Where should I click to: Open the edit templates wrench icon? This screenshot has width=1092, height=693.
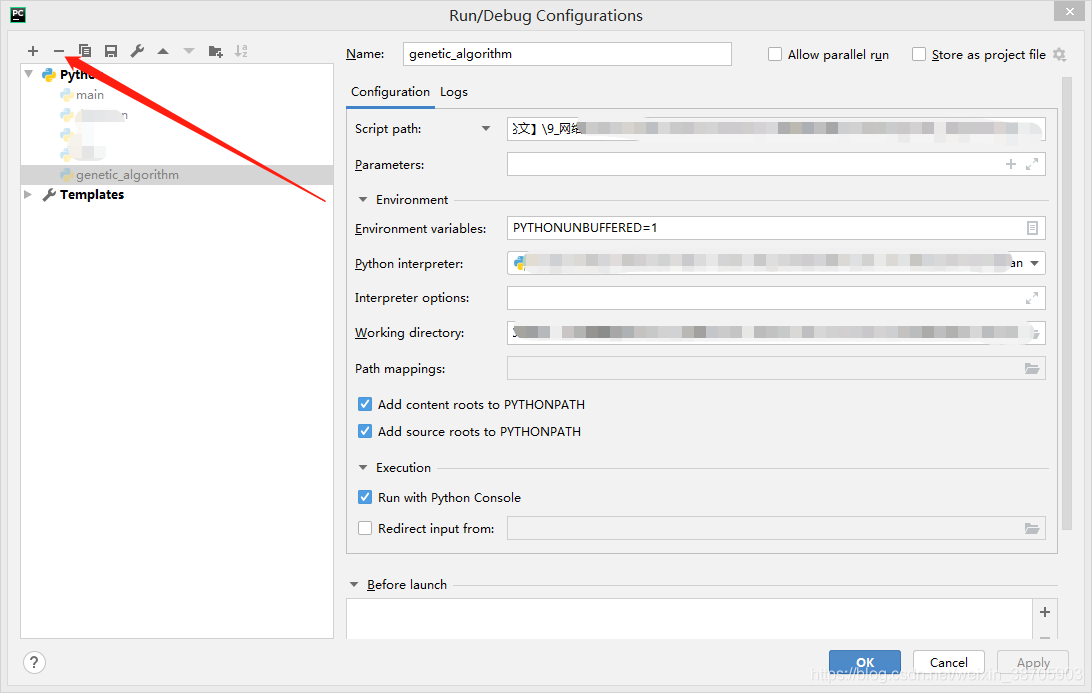click(137, 51)
